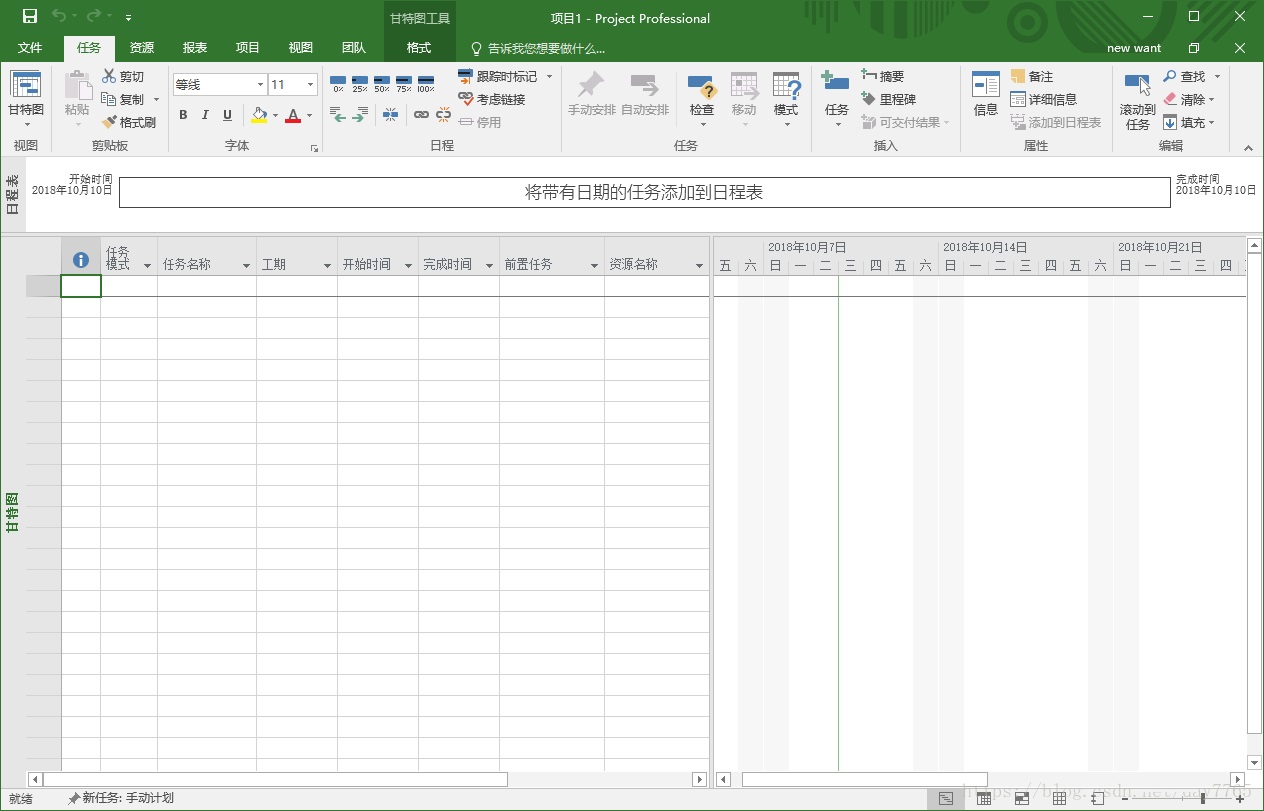Insert a Milestone

tap(889, 99)
